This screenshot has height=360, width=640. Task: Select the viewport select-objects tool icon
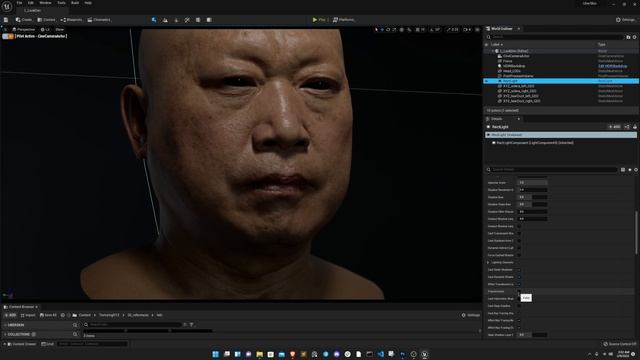click(x=376, y=29)
